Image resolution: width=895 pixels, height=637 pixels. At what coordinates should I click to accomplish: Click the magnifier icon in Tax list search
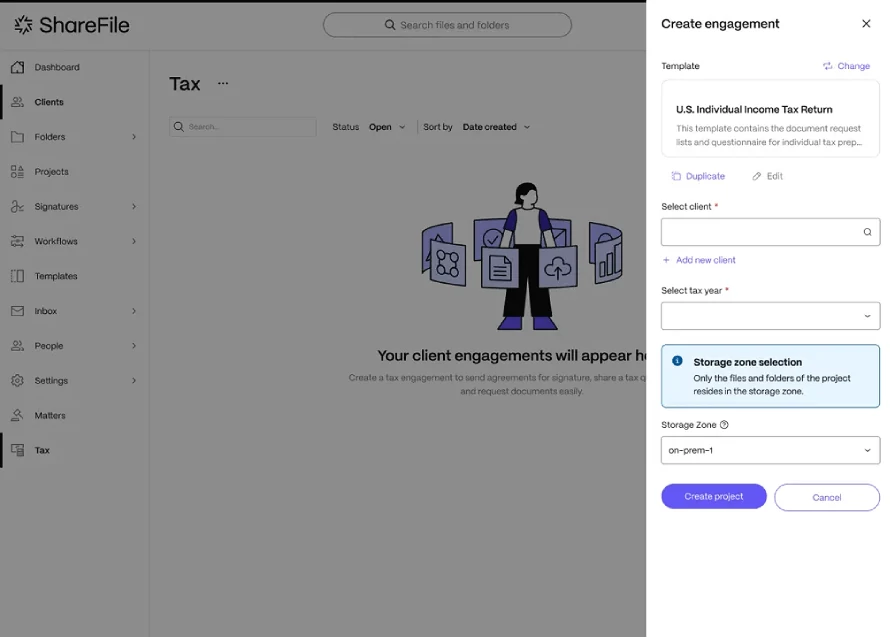coord(179,127)
